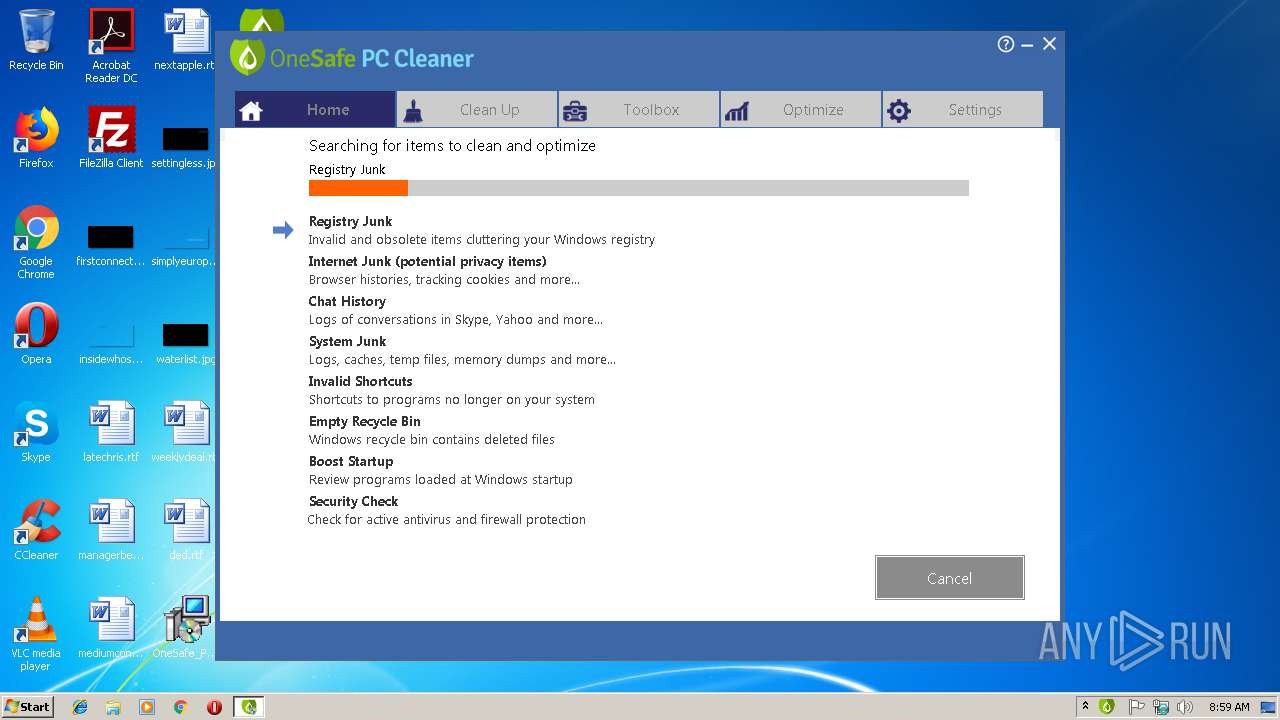Select the ded.rtf desktop document
Screen dimensions: 1280x720
click(x=186, y=530)
